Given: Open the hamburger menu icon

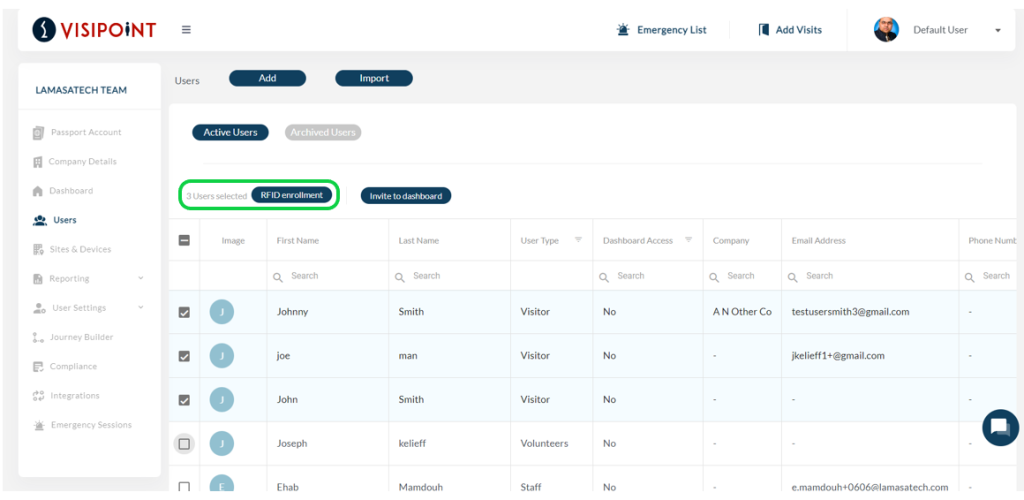Looking at the screenshot, I should pyautogui.click(x=186, y=29).
